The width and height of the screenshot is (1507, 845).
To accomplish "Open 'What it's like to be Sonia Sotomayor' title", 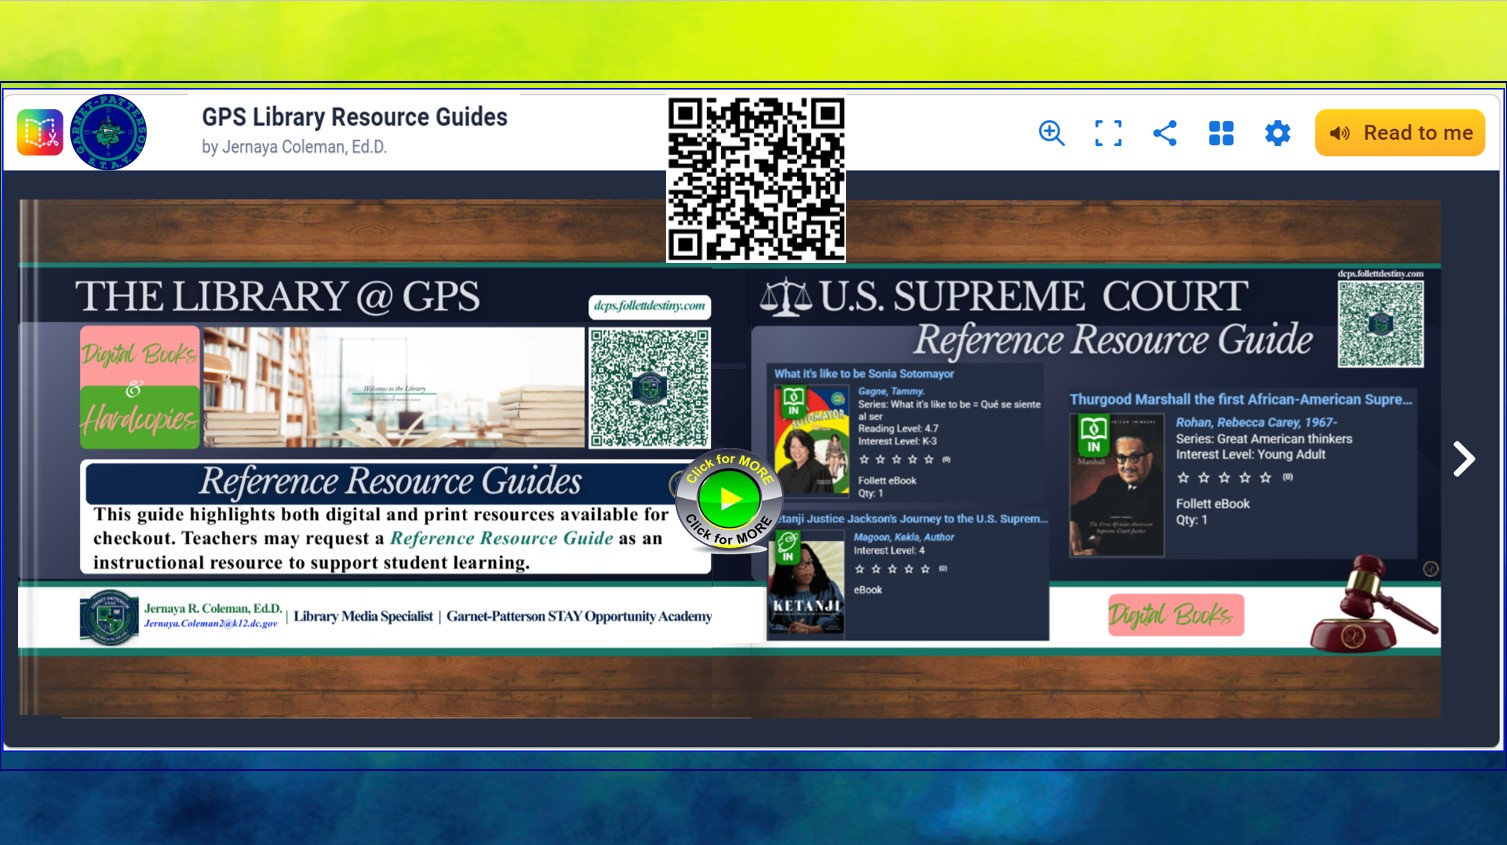I will pyautogui.click(x=864, y=374).
